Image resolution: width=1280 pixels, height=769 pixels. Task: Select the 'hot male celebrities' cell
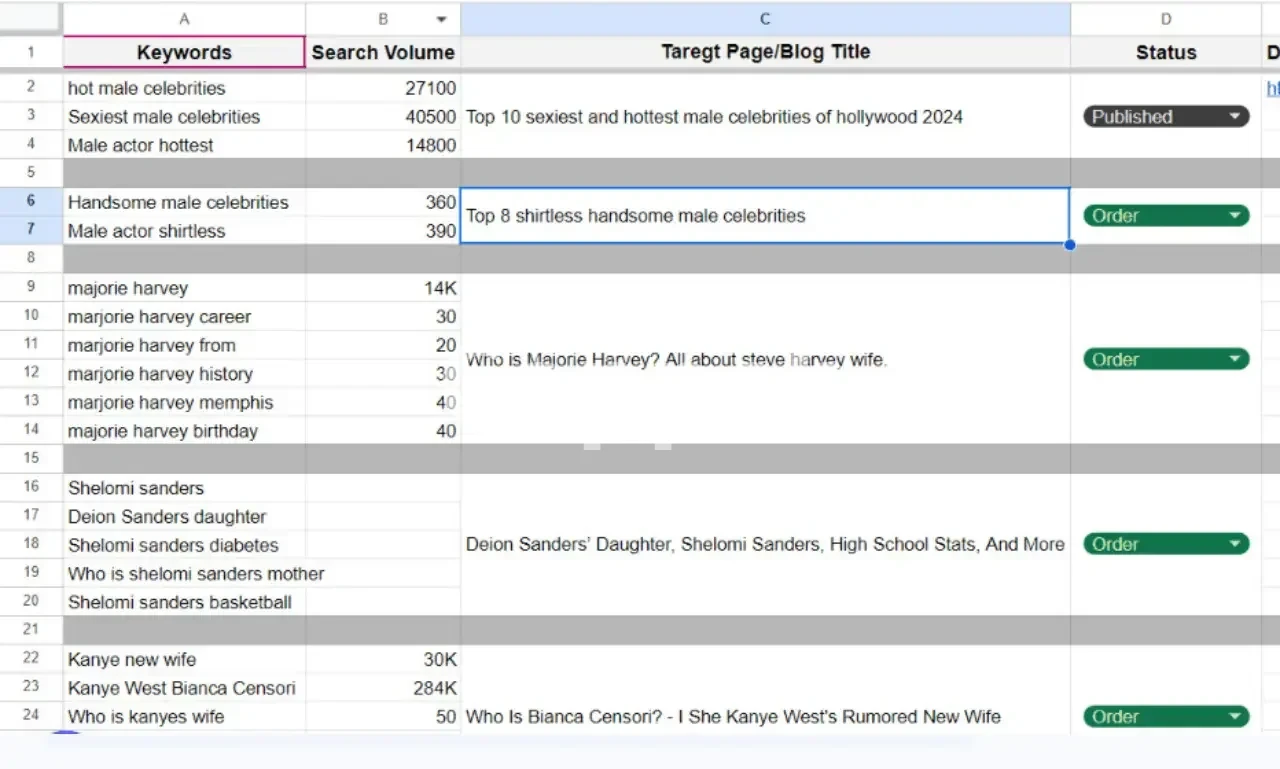coord(184,89)
